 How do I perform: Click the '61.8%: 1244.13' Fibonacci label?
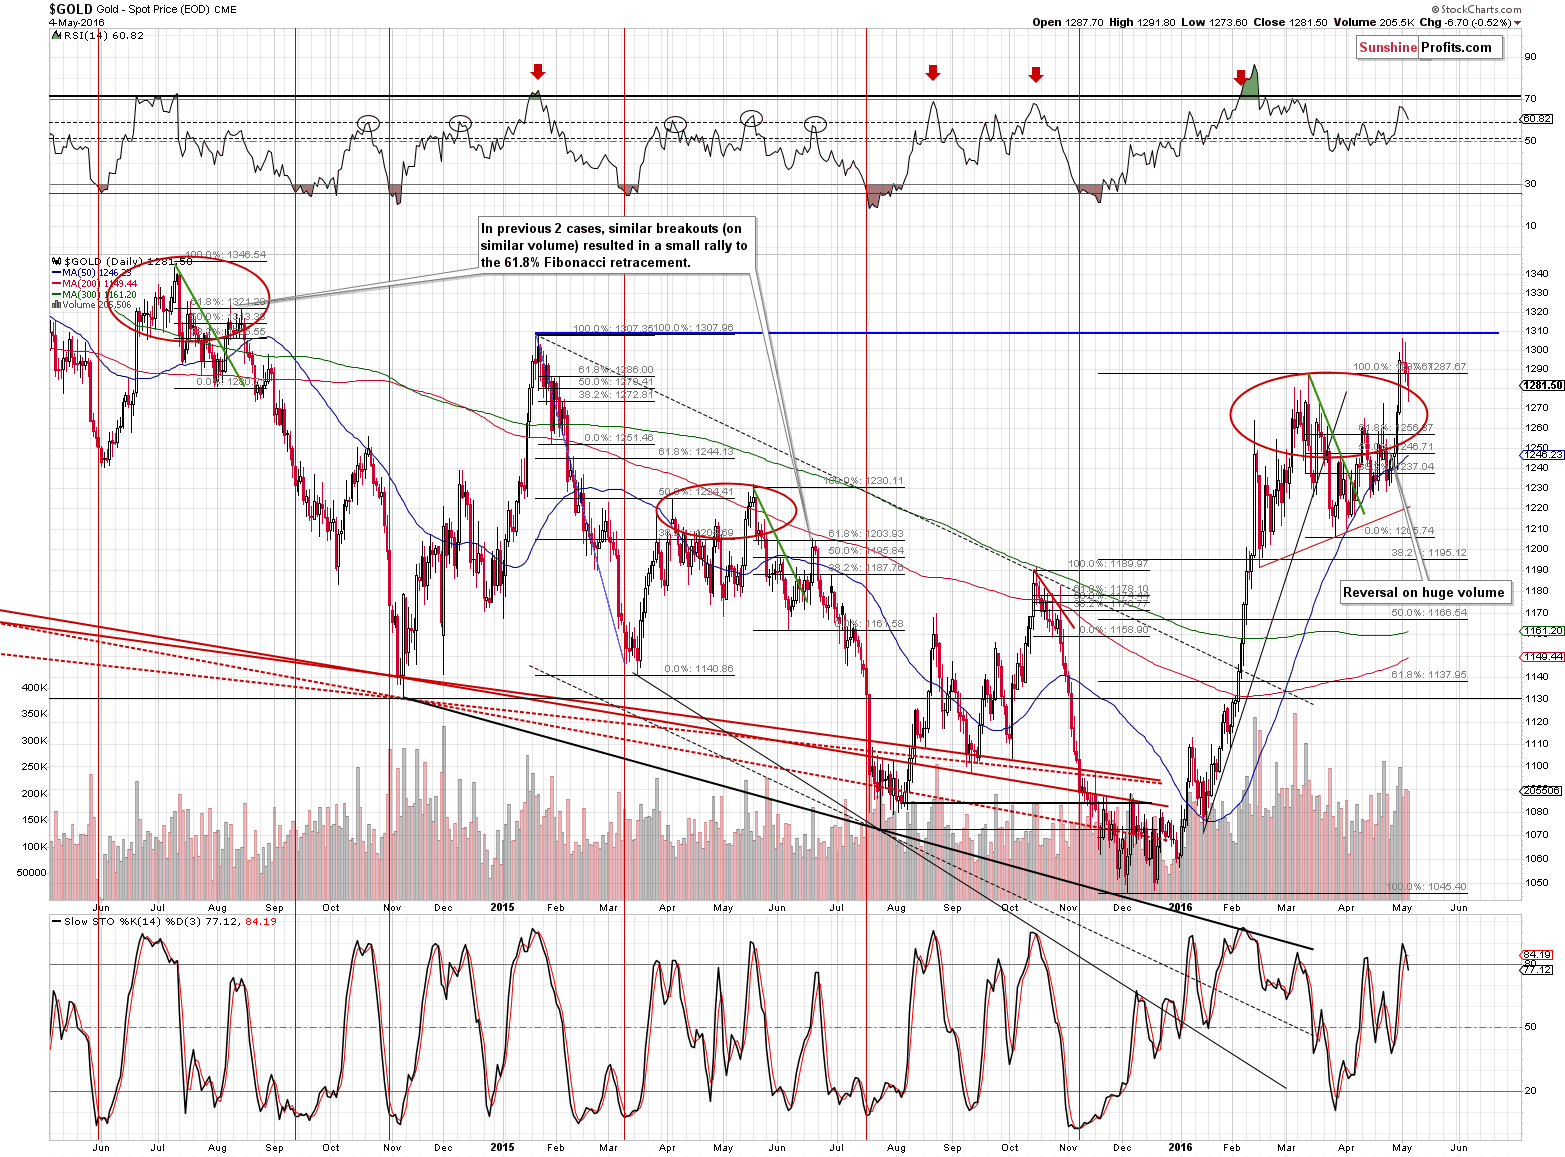click(x=696, y=452)
